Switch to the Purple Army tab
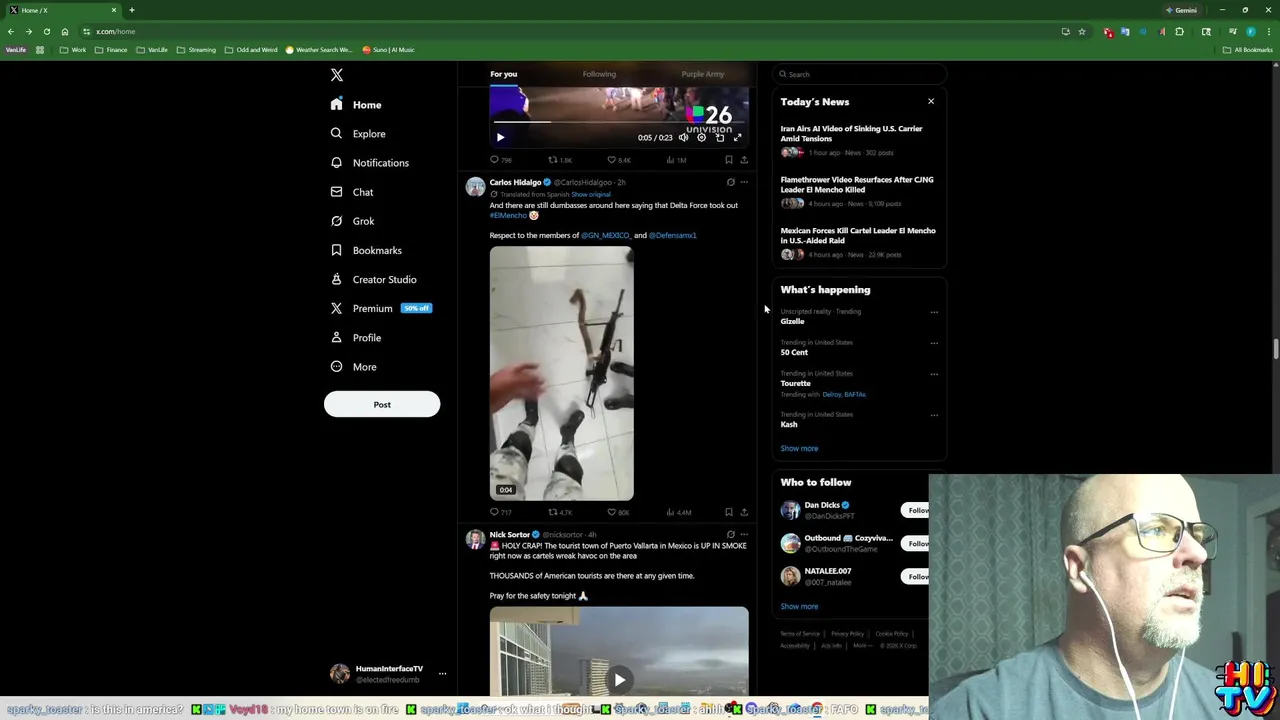This screenshot has height=720, width=1280. pyautogui.click(x=702, y=74)
